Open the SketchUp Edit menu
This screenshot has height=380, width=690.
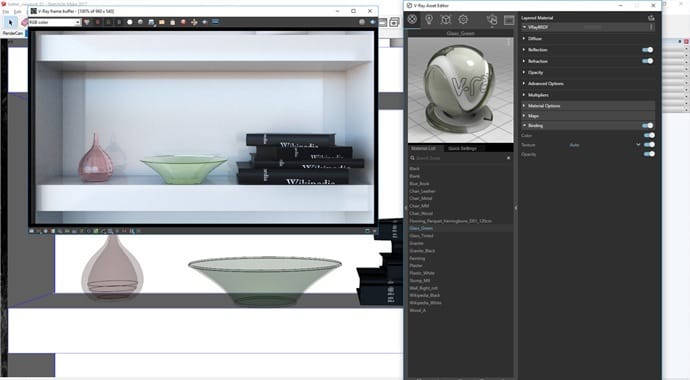point(17,12)
